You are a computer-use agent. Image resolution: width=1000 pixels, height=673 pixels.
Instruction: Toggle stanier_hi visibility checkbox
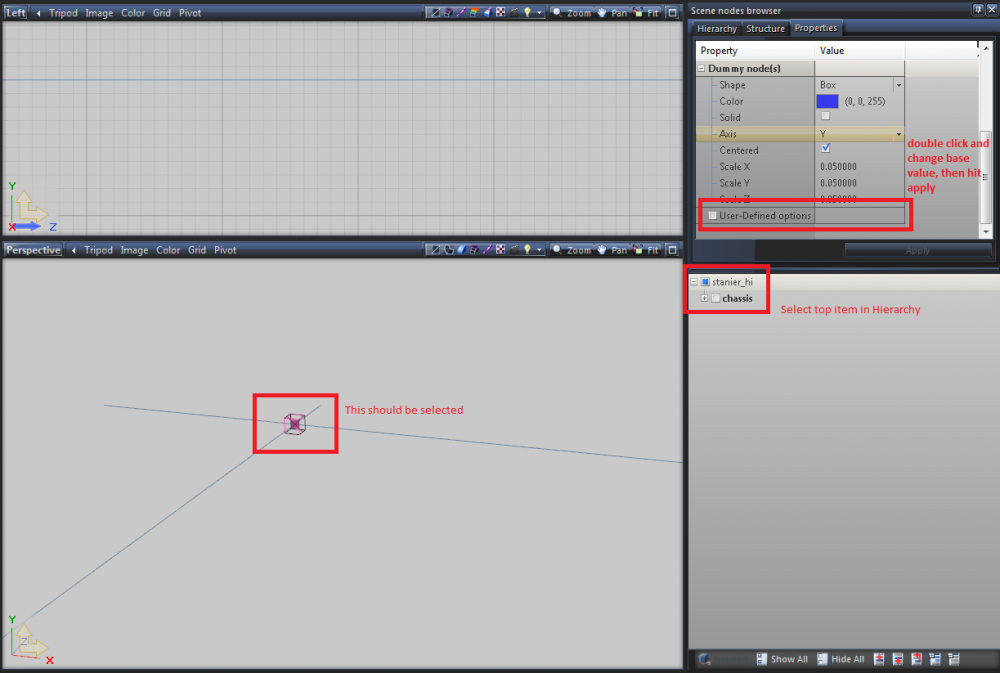coord(705,281)
